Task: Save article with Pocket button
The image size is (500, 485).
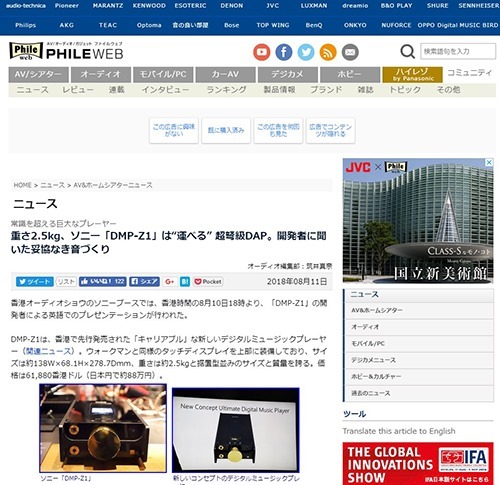Action: [208, 282]
